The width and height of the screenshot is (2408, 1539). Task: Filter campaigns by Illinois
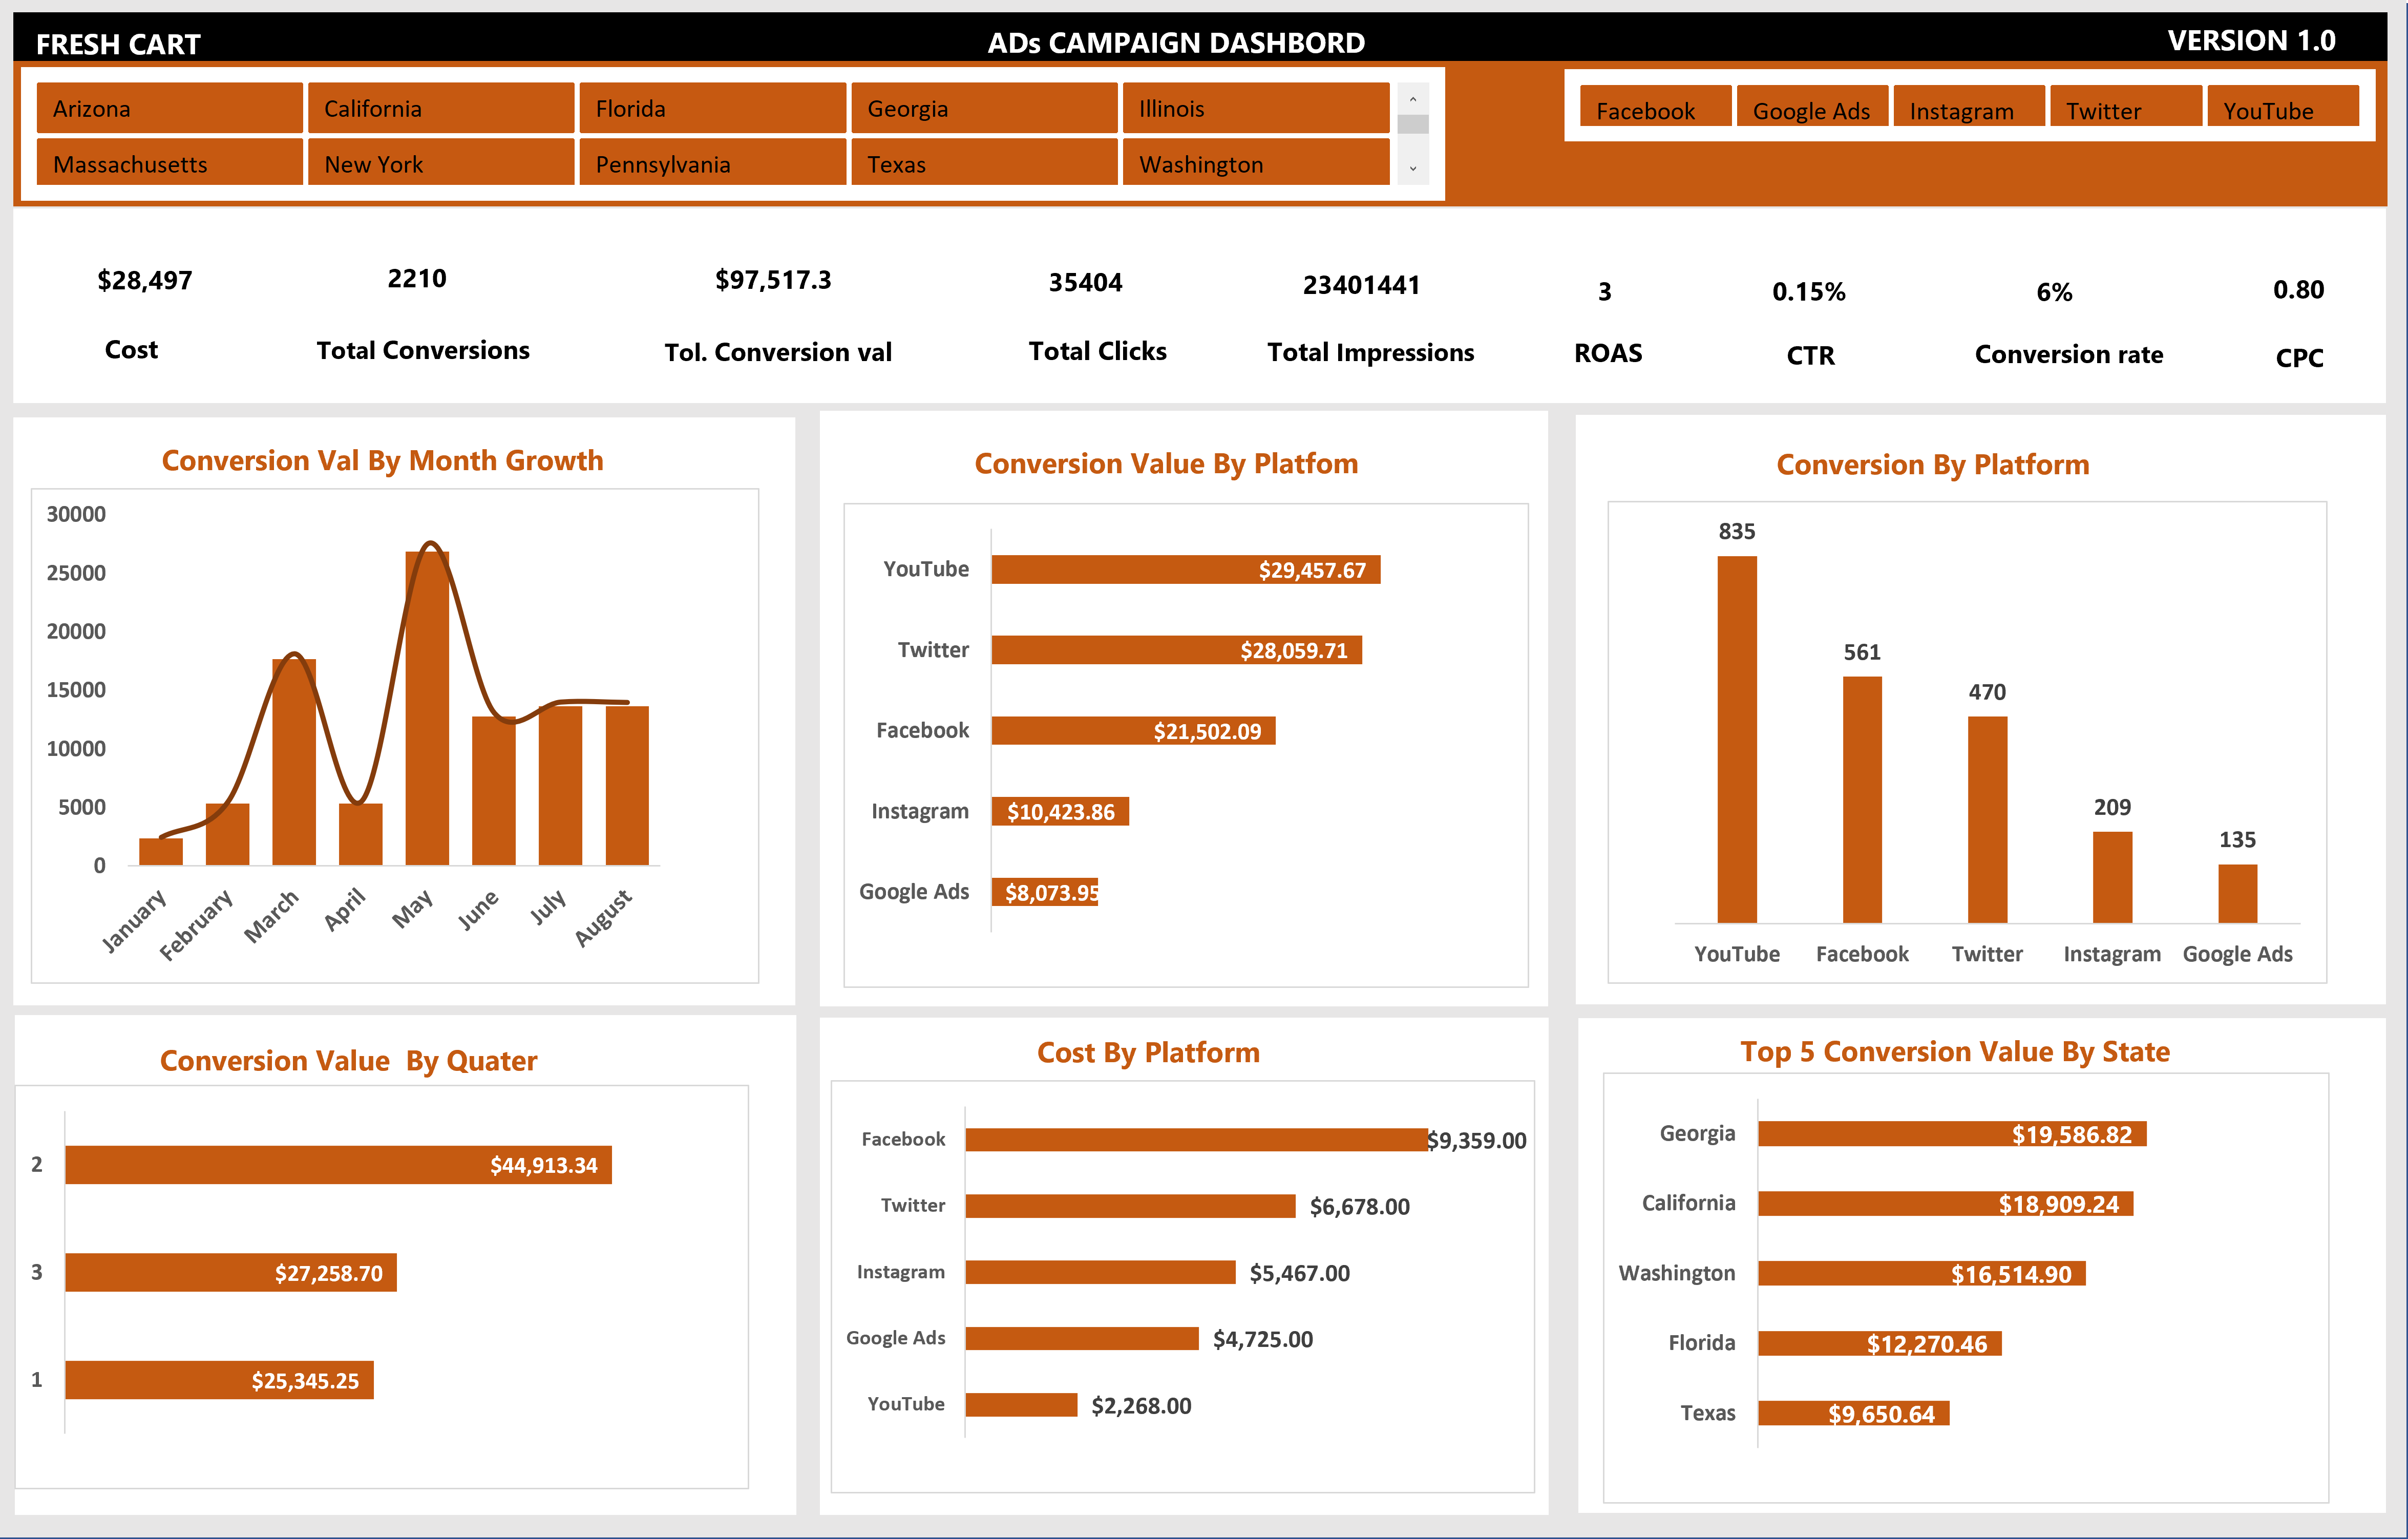1255,108
